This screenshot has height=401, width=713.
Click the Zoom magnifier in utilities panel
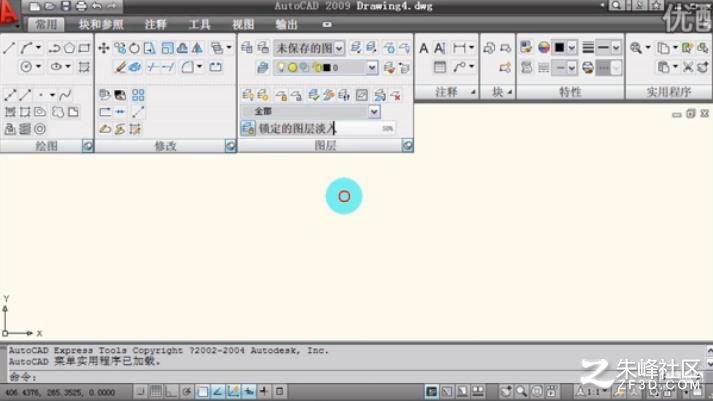(x=636, y=48)
